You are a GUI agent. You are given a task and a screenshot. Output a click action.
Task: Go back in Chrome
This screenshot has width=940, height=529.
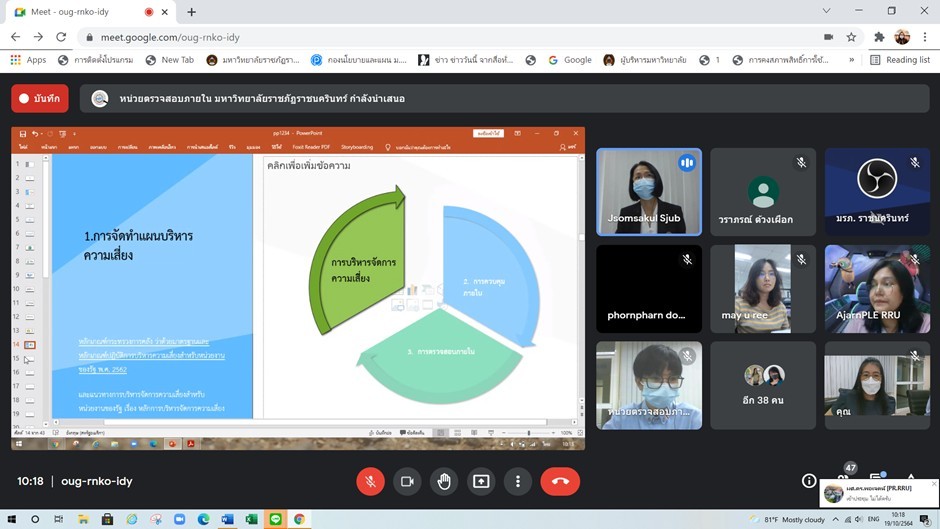coord(16,37)
